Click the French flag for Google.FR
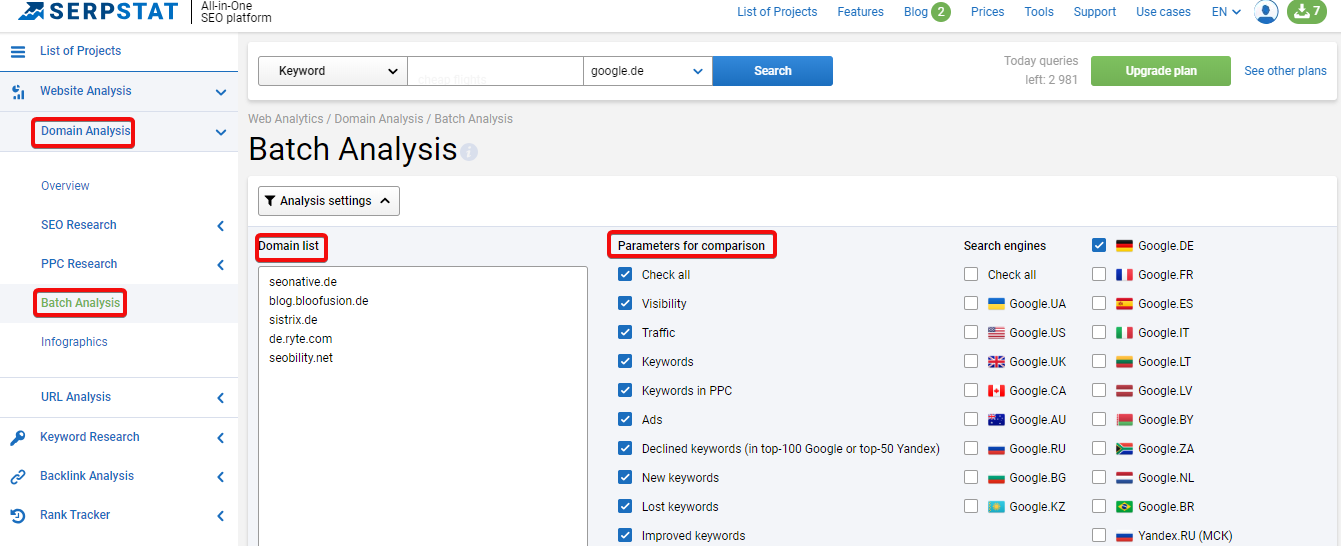This screenshot has height=546, width=1341. [1124, 275]
